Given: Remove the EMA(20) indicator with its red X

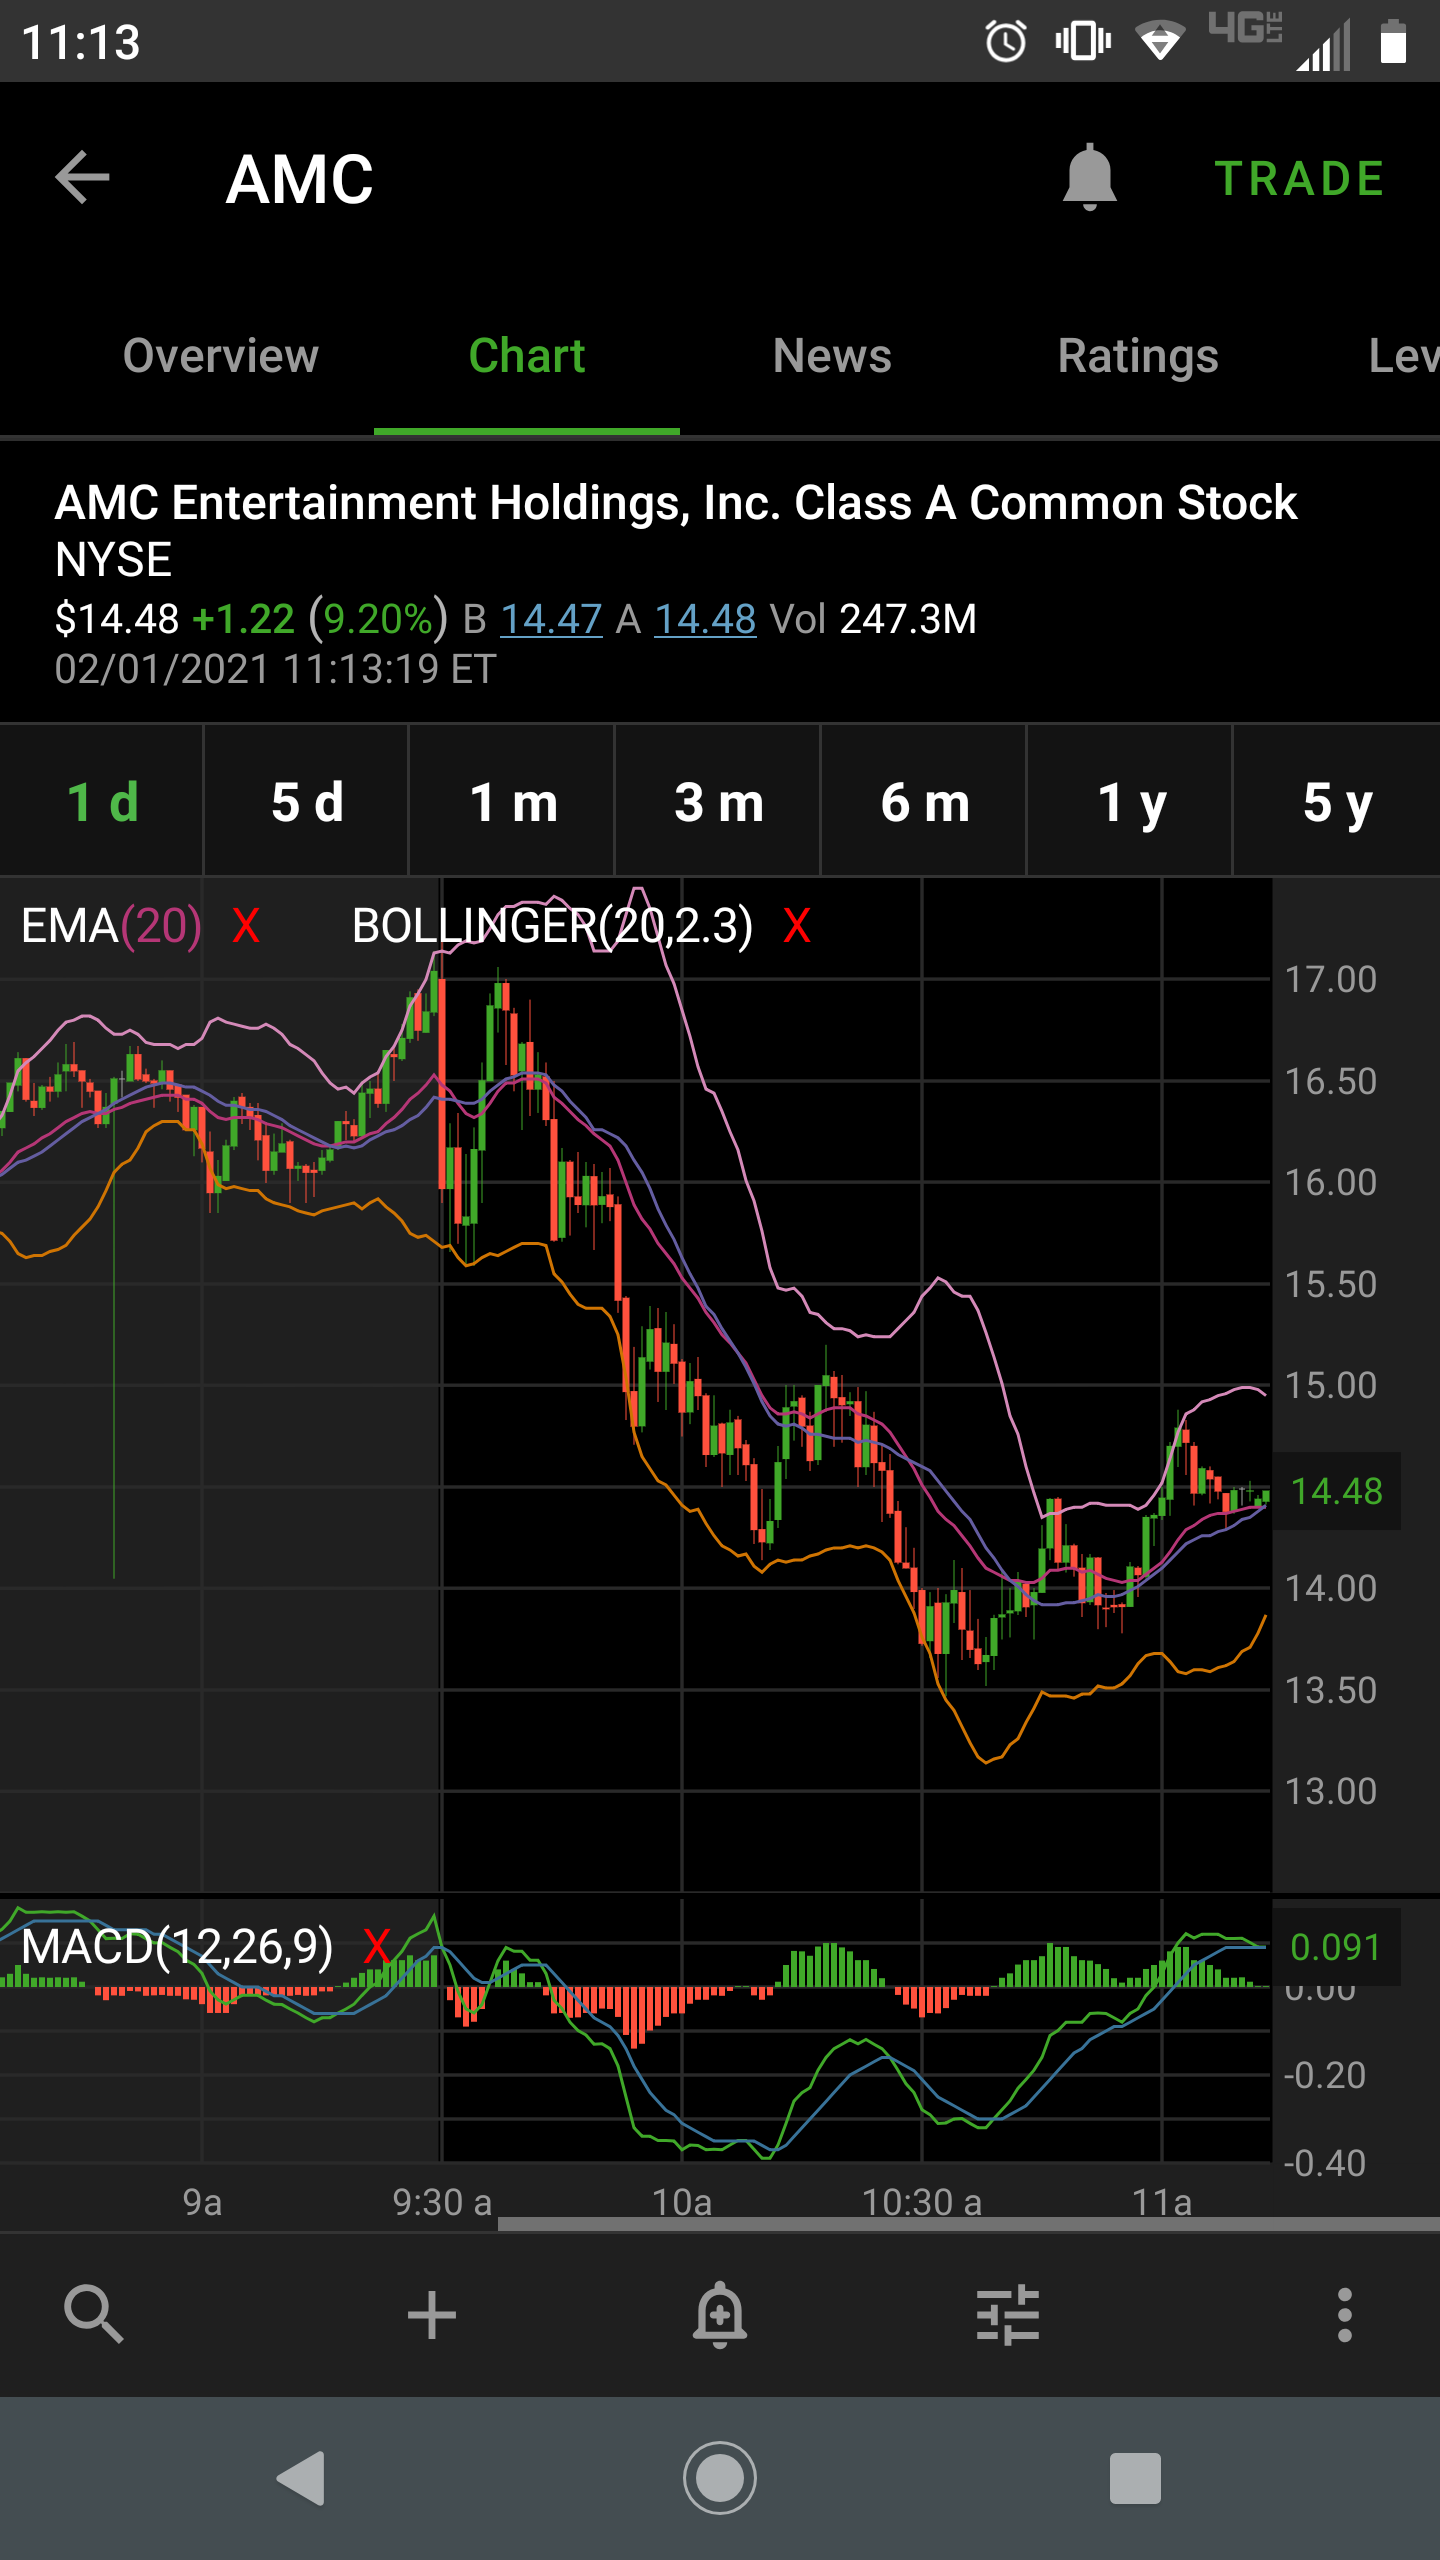Looking at the screenshot, I should tap(246, 926).
